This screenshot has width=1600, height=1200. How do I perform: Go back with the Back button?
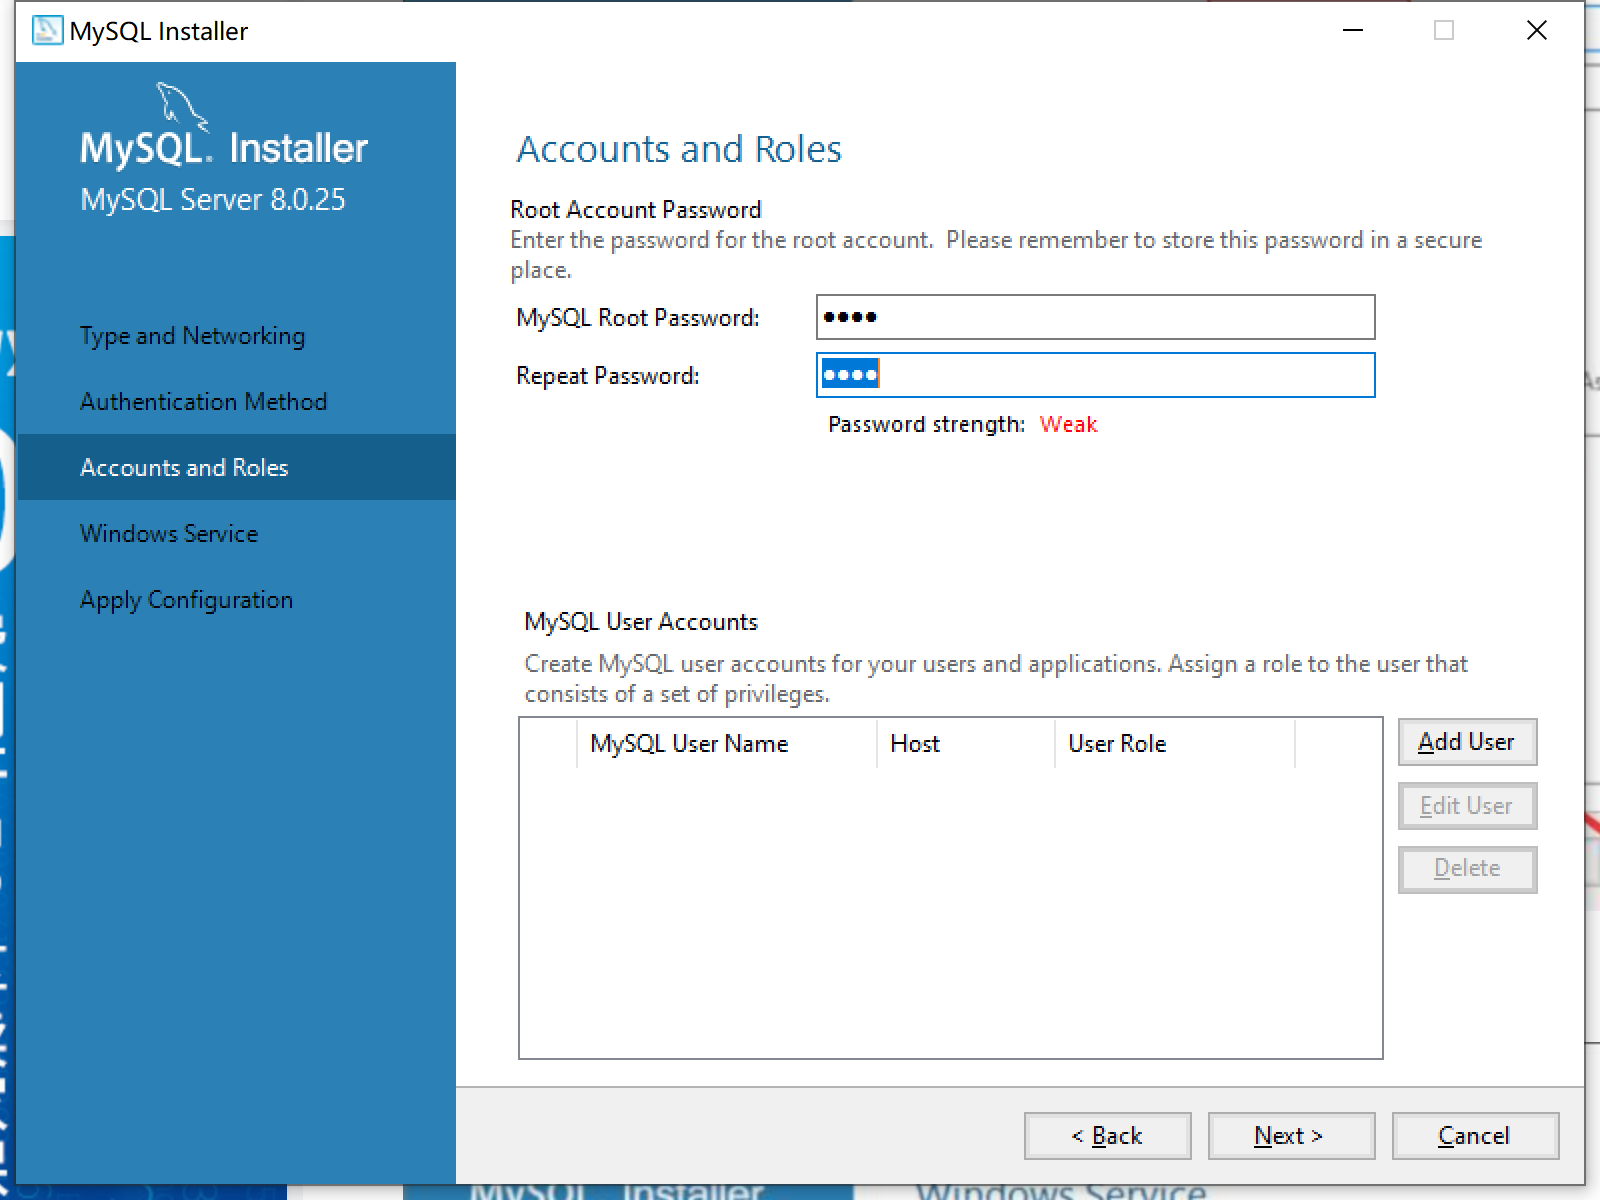tap(1107, 1136)
